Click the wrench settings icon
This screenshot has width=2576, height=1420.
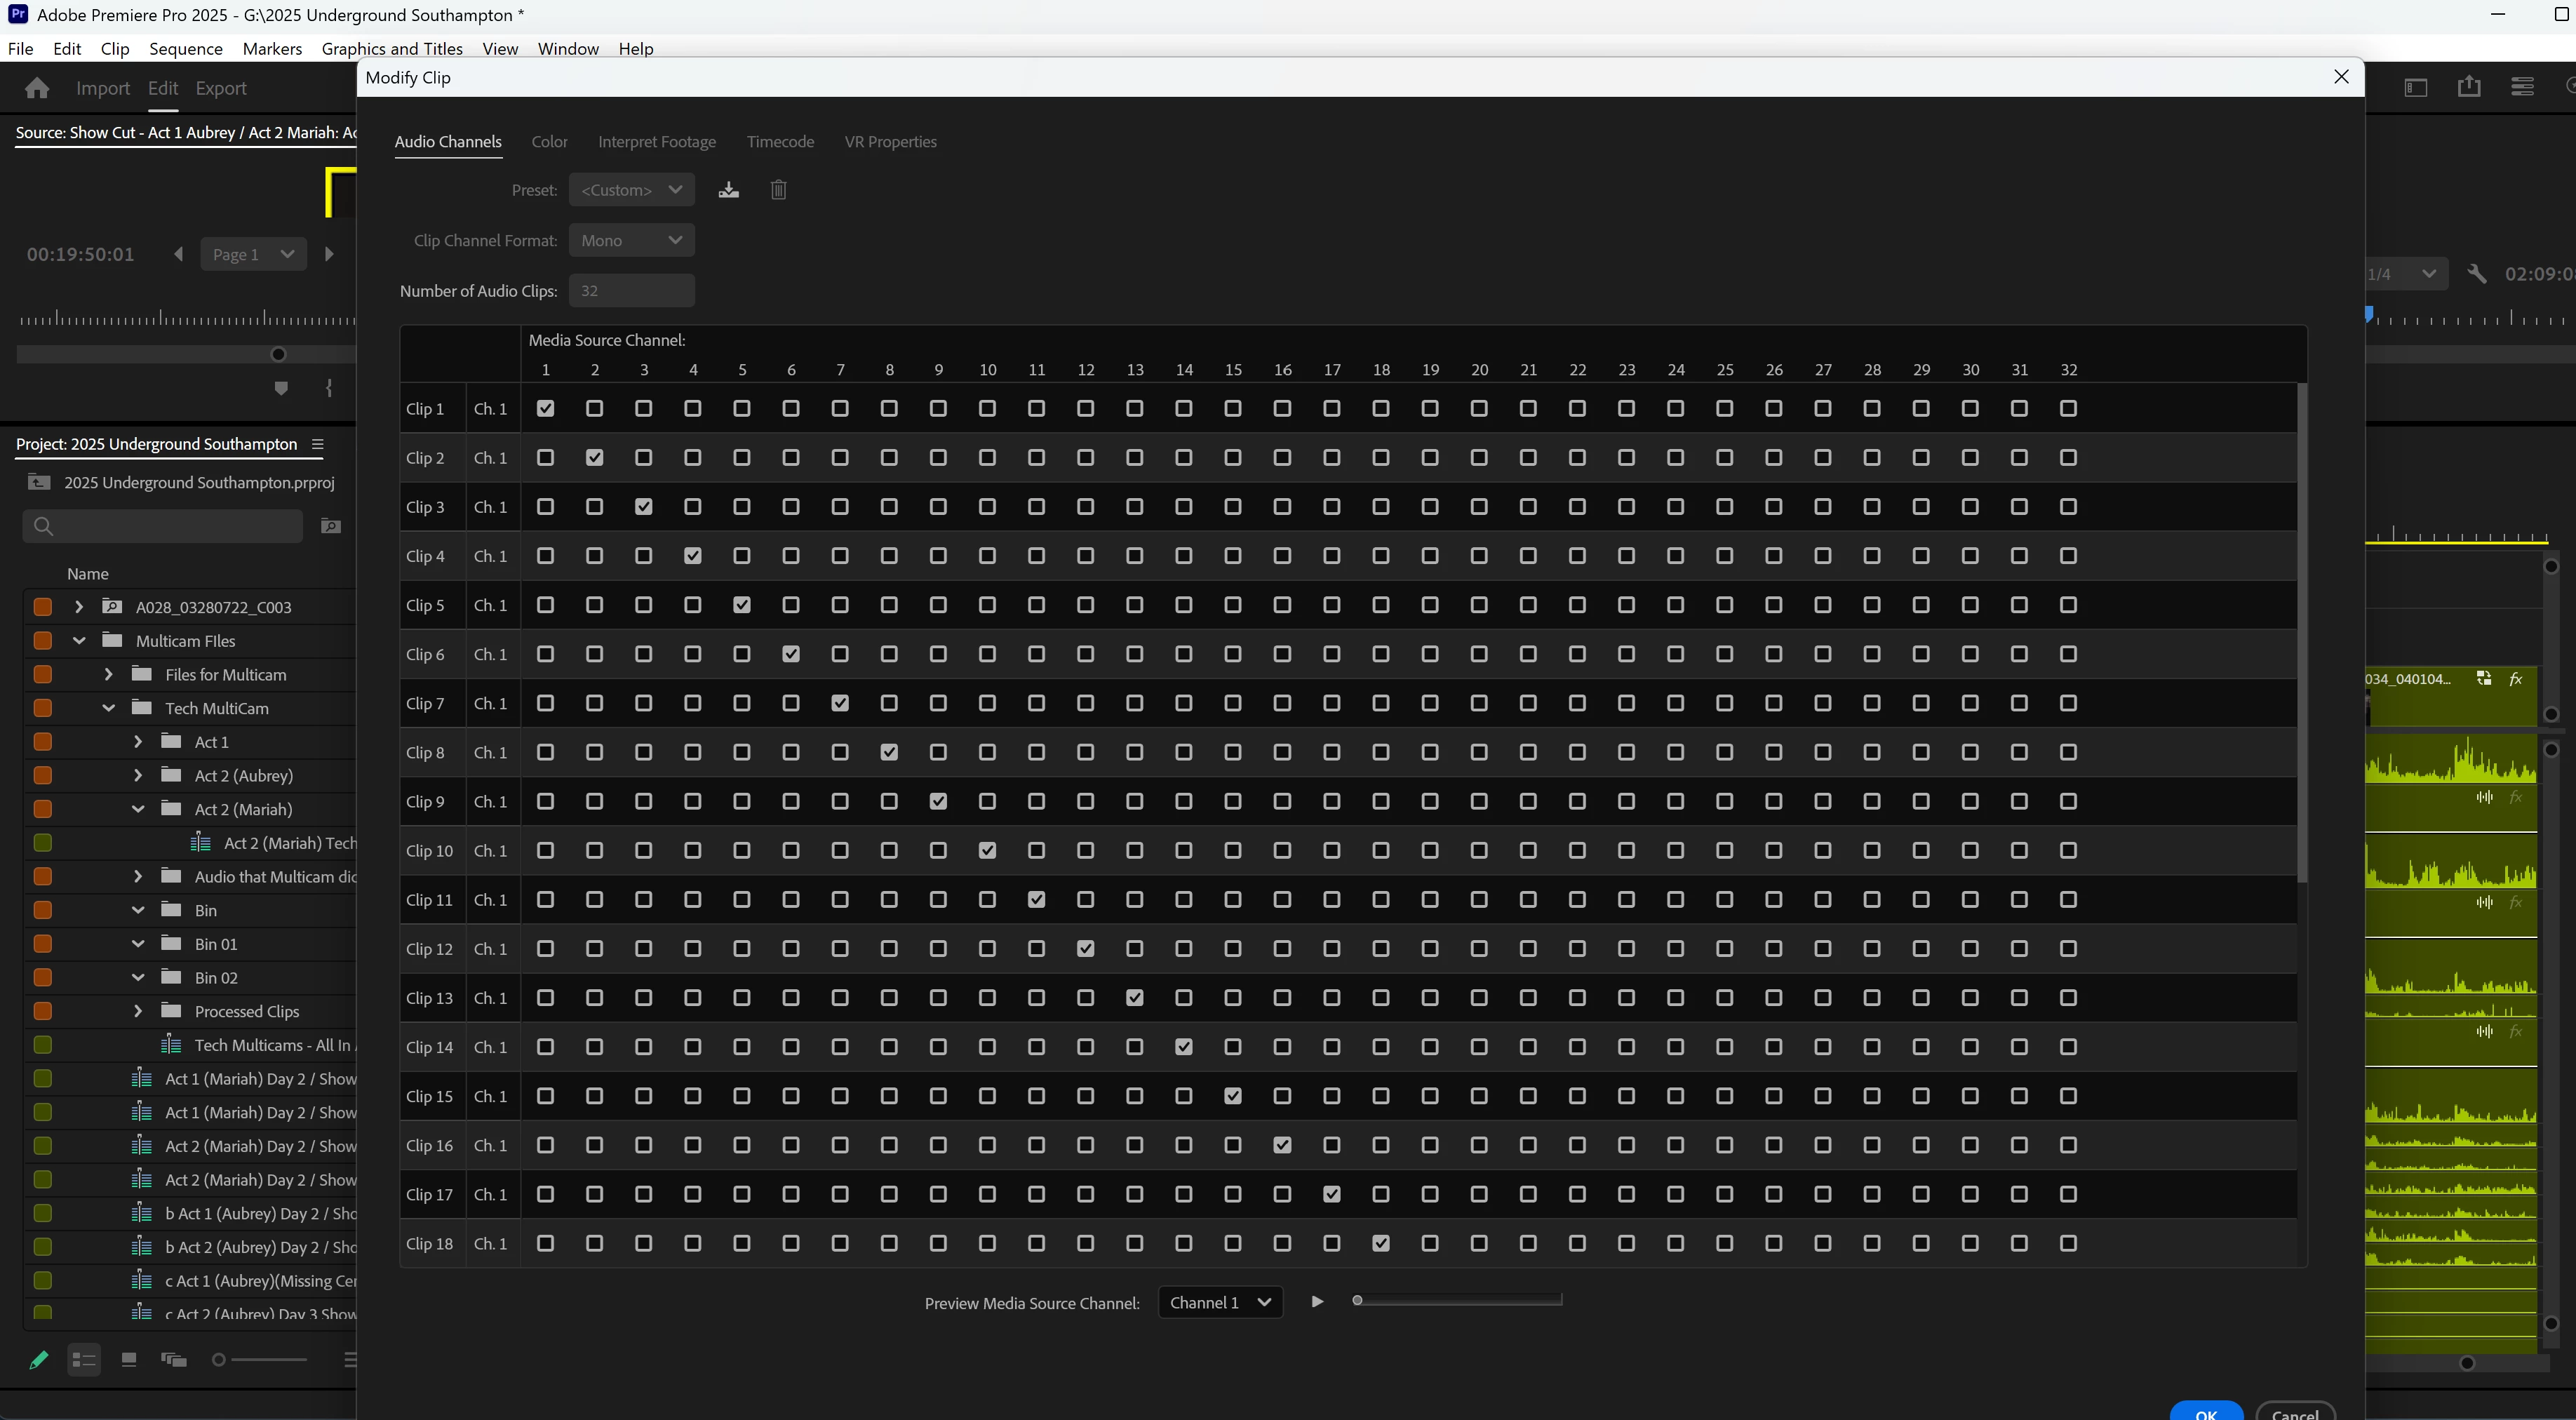click(2476, 274)
